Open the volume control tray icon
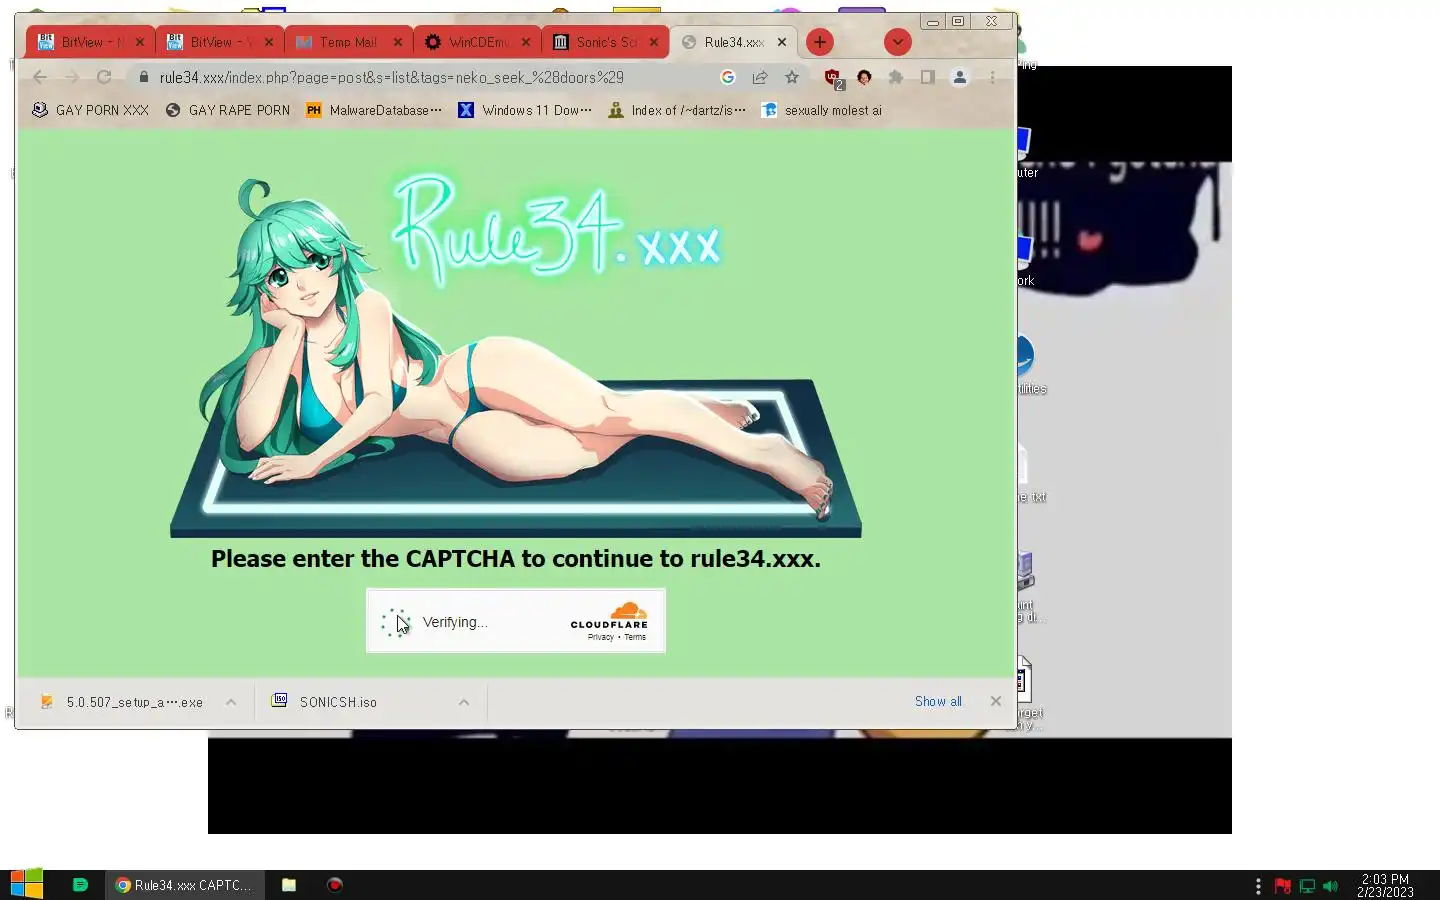 [1330, 886]
